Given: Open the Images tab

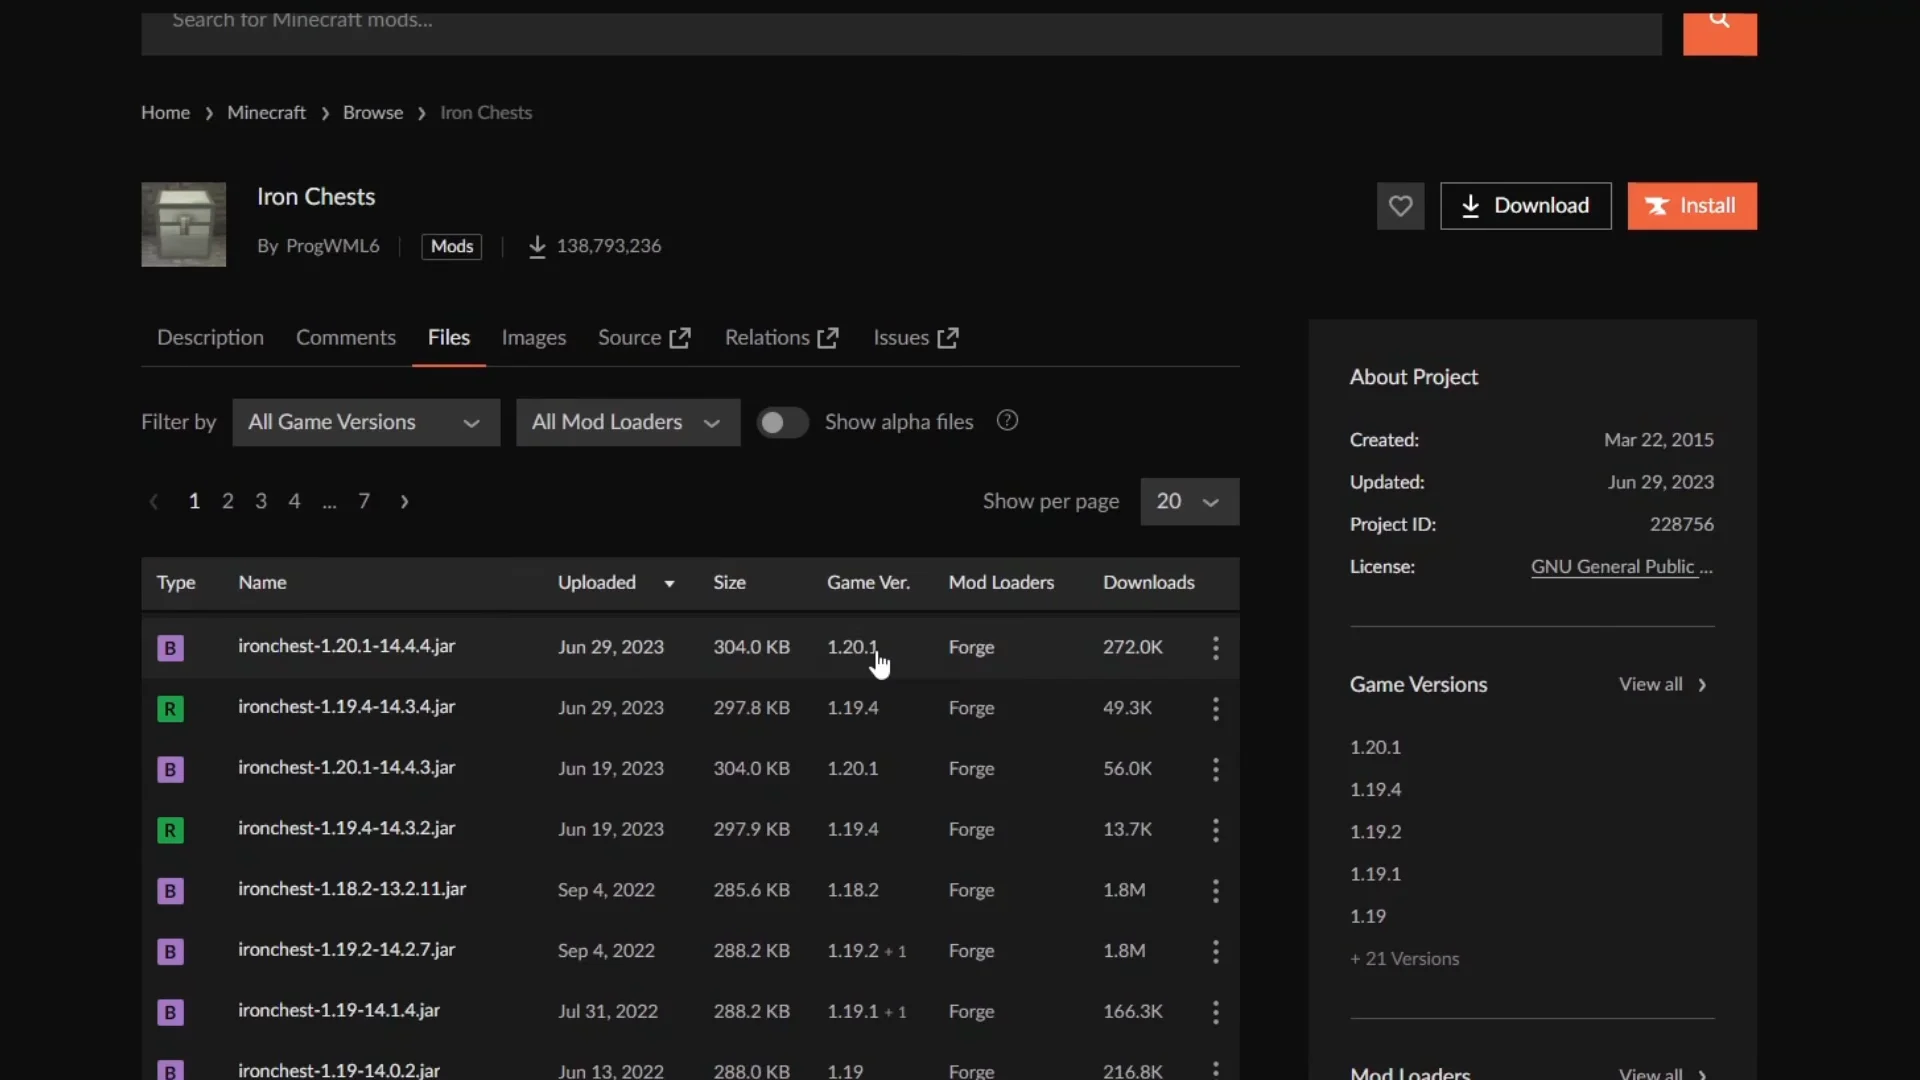Looking at the screenshot, I should coord(534,337).
